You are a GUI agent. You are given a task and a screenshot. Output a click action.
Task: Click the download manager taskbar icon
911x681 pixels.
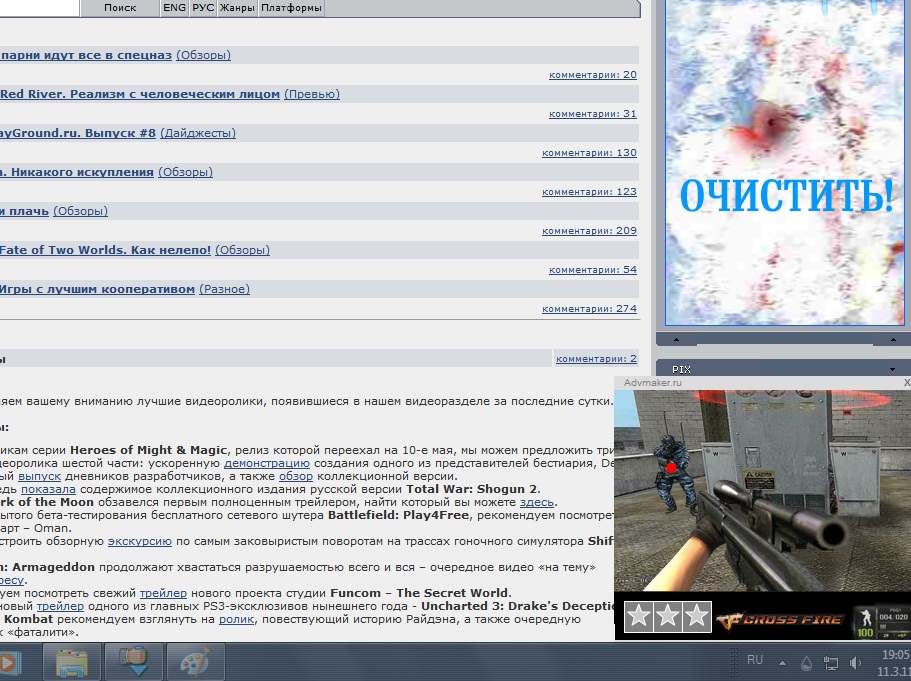tap(134, 662)
